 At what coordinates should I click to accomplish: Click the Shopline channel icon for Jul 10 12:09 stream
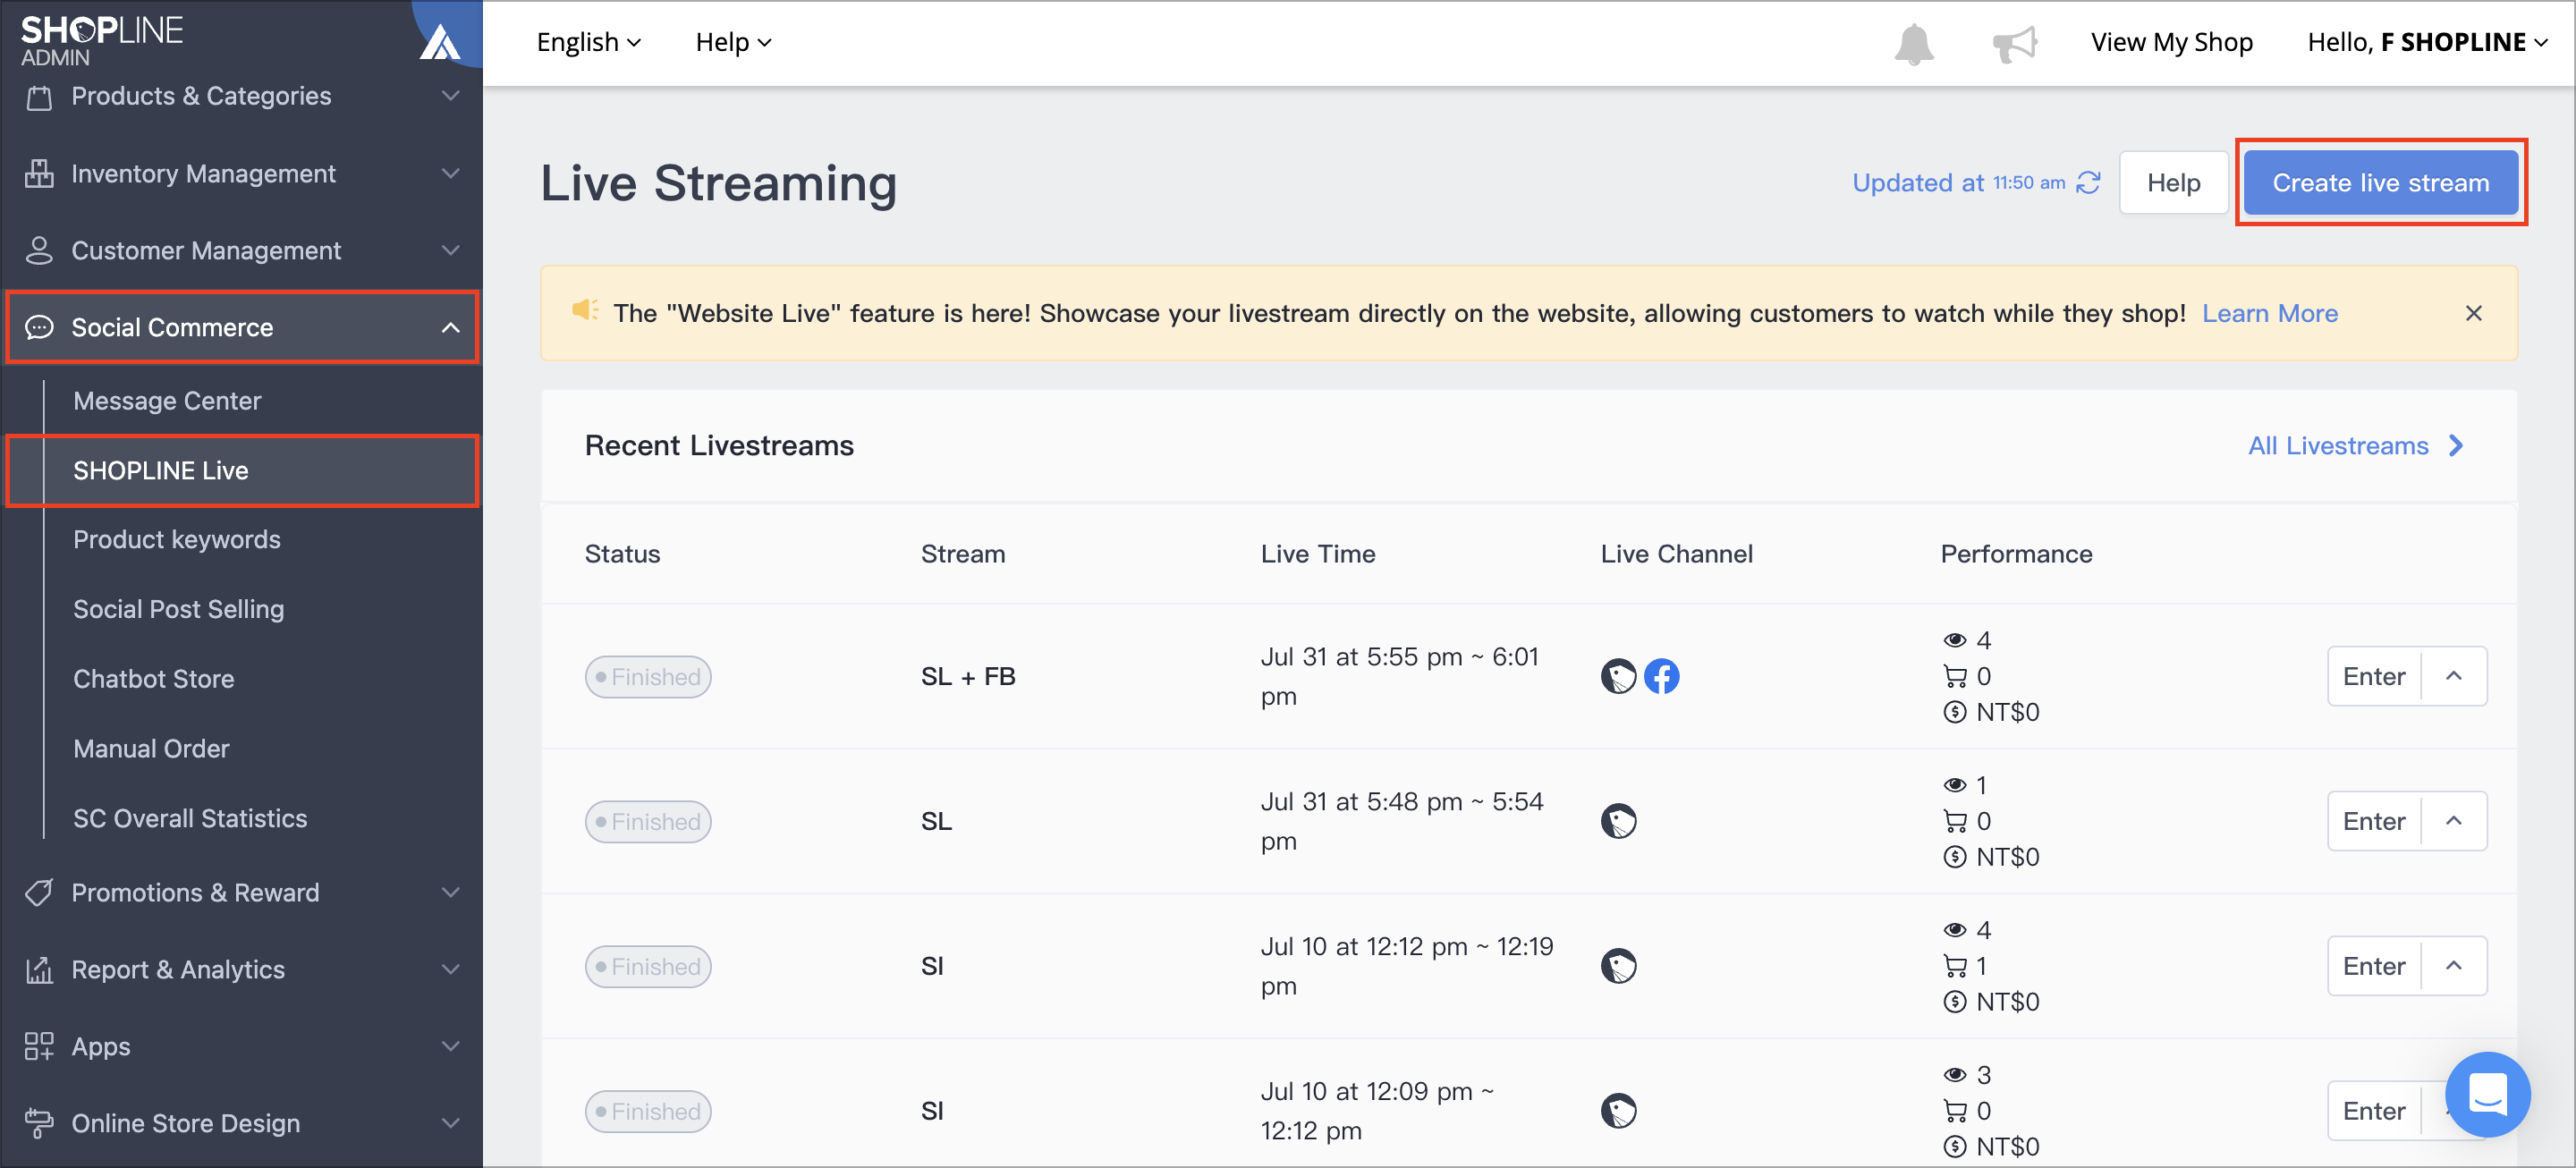click(1618, 1112)
